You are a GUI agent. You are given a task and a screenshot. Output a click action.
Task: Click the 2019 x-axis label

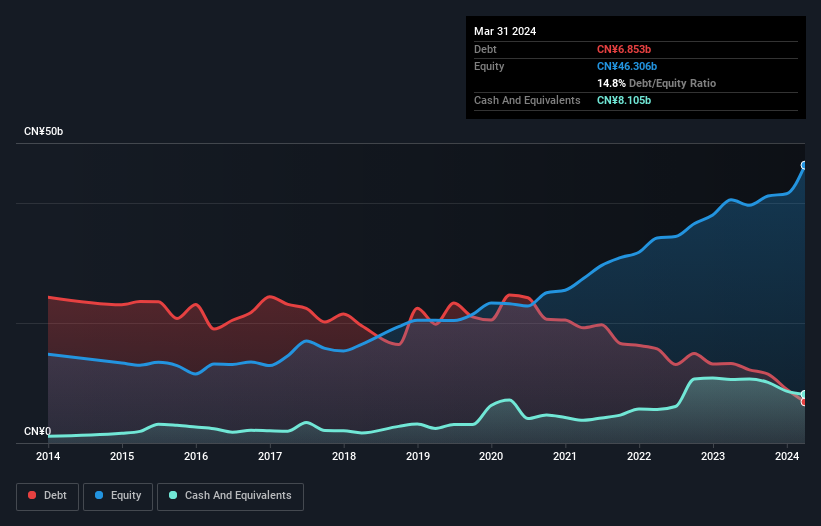(x=418, y=456)
